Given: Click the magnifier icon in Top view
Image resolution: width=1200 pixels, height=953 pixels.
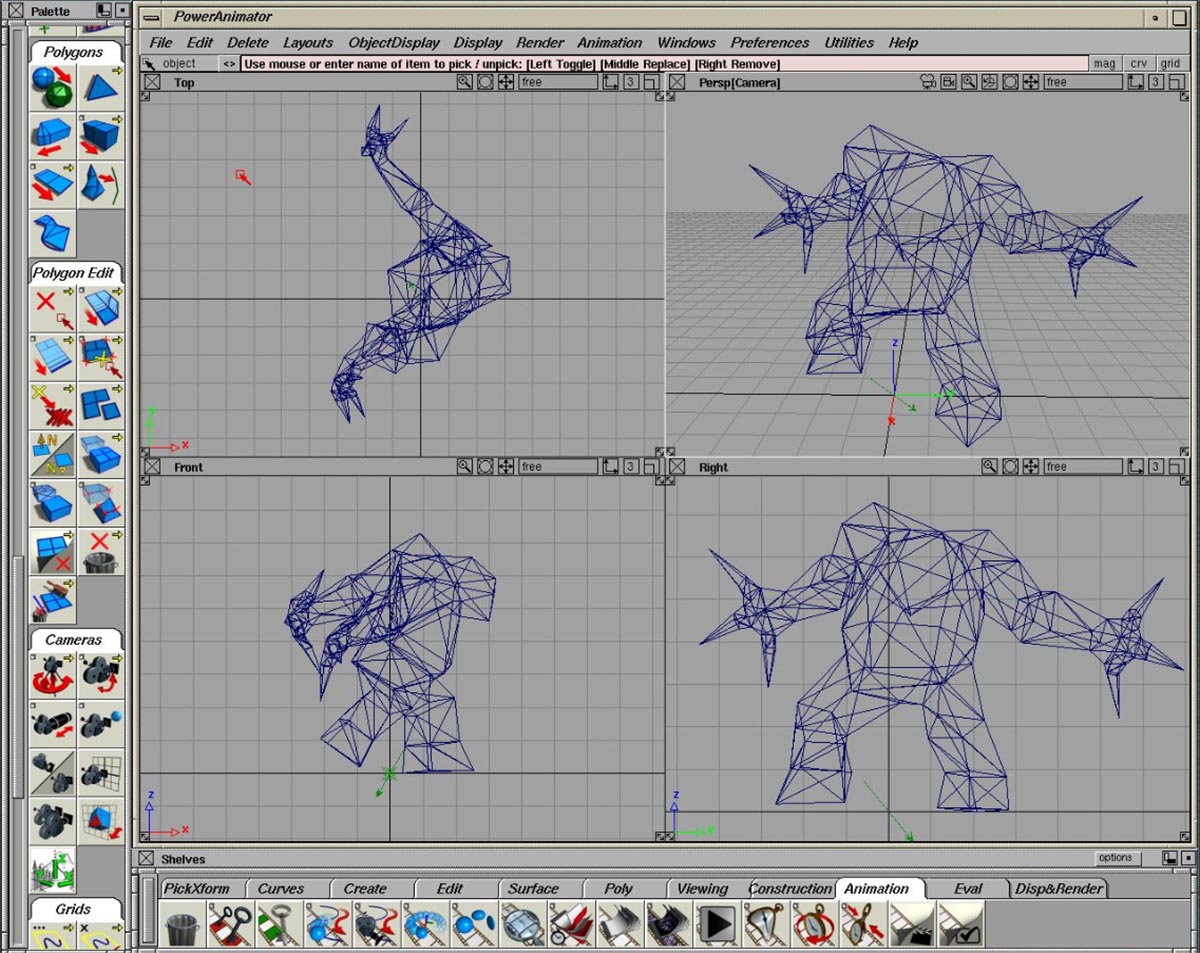Looking at the screenshot, I should [464, 82].
